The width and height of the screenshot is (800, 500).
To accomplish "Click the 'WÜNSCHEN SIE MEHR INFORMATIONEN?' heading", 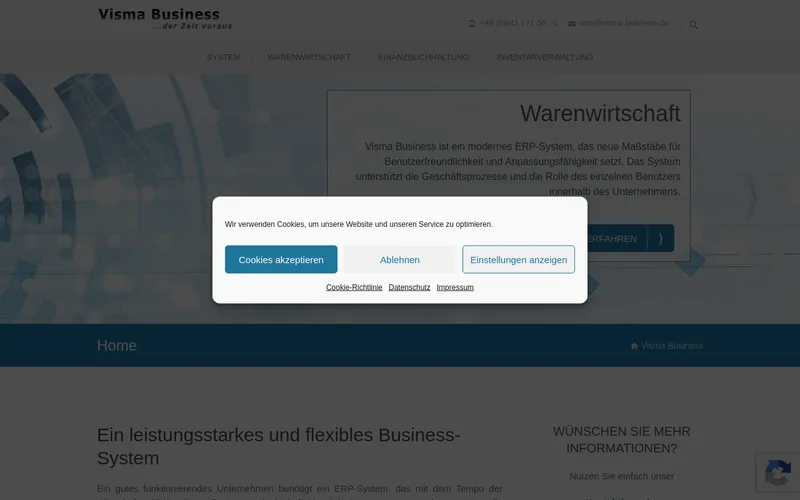I will (x=621, y=440).
